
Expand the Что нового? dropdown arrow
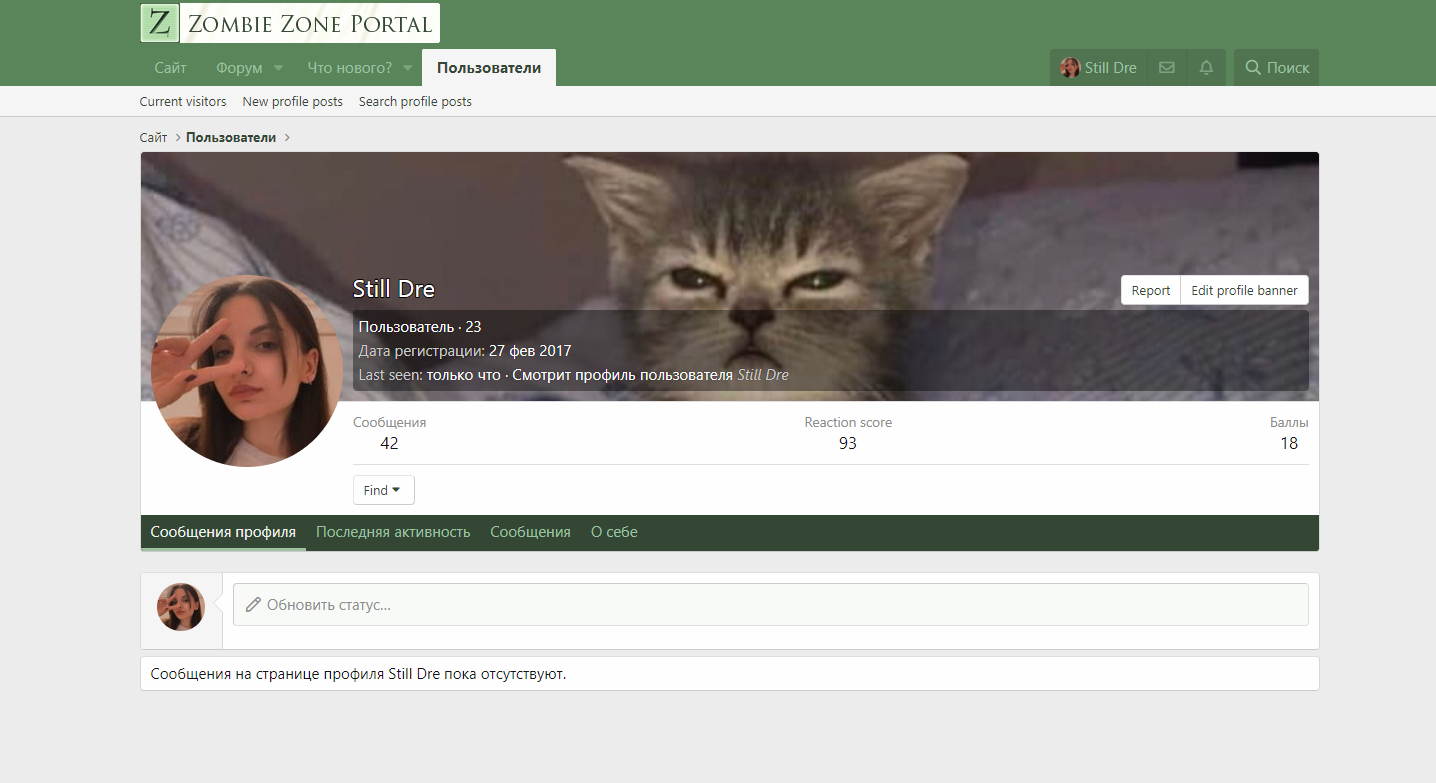click(x=408, y=68)
